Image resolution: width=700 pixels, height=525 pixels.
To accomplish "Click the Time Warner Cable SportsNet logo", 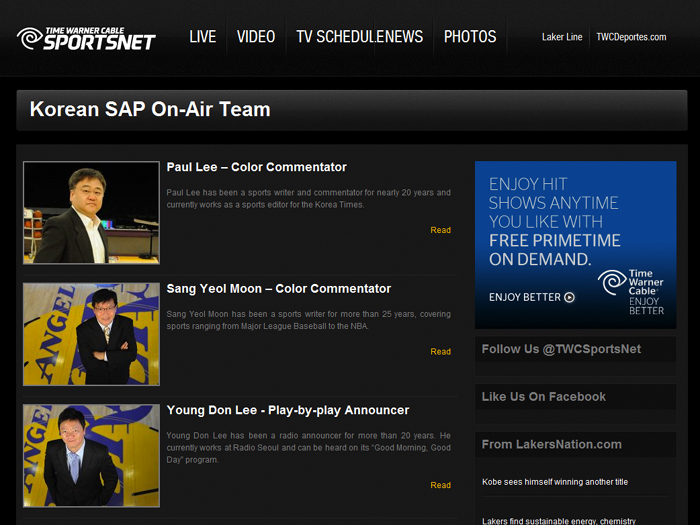I will [x=86, y=38].
